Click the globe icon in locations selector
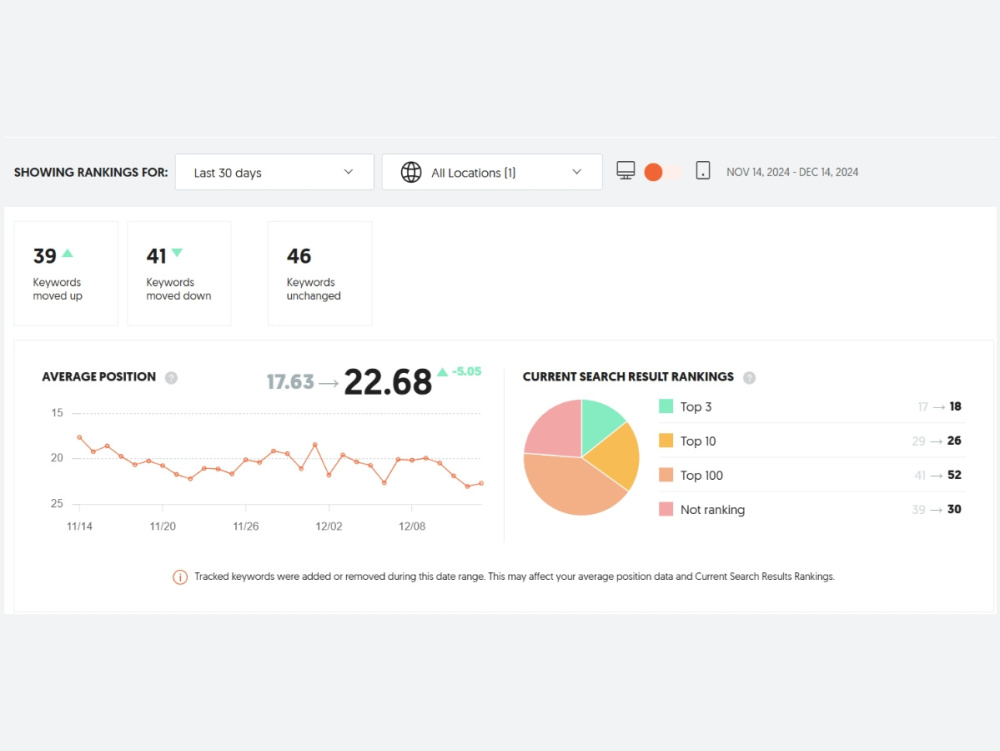This screenshot has height=751, width=1000. click(411, 172)
